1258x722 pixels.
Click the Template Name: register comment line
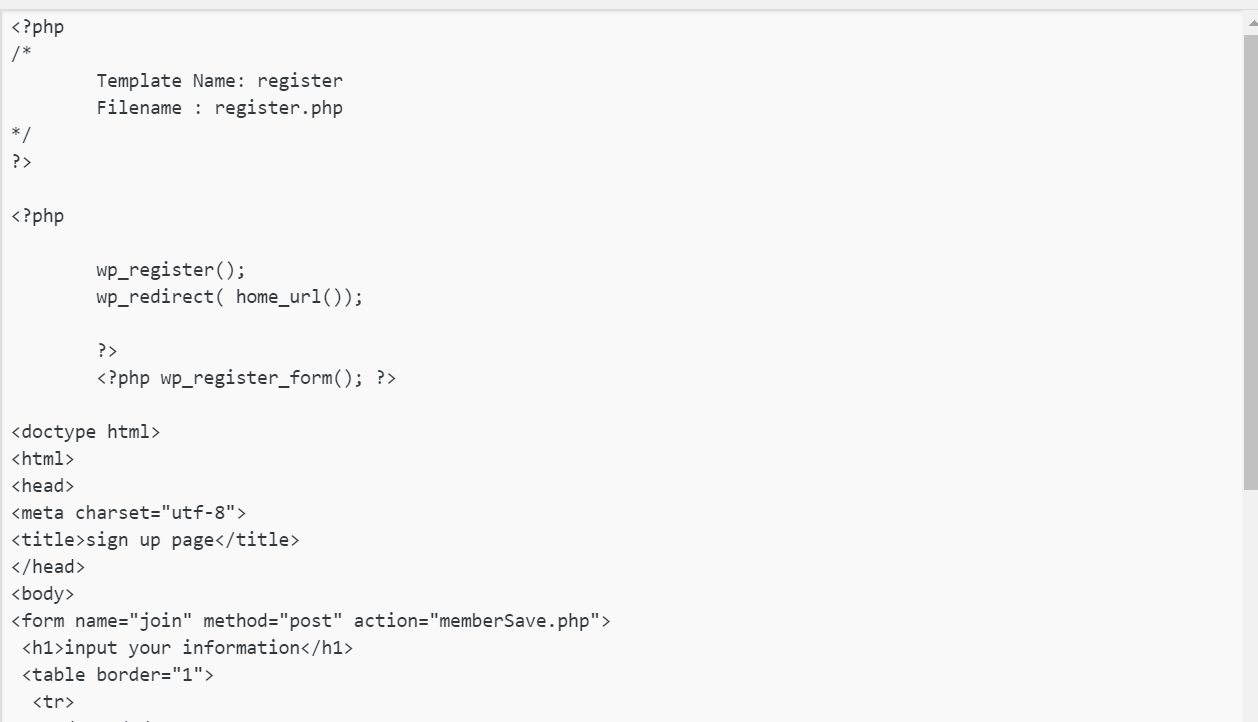pyautogui.click(x=220, y=81)
